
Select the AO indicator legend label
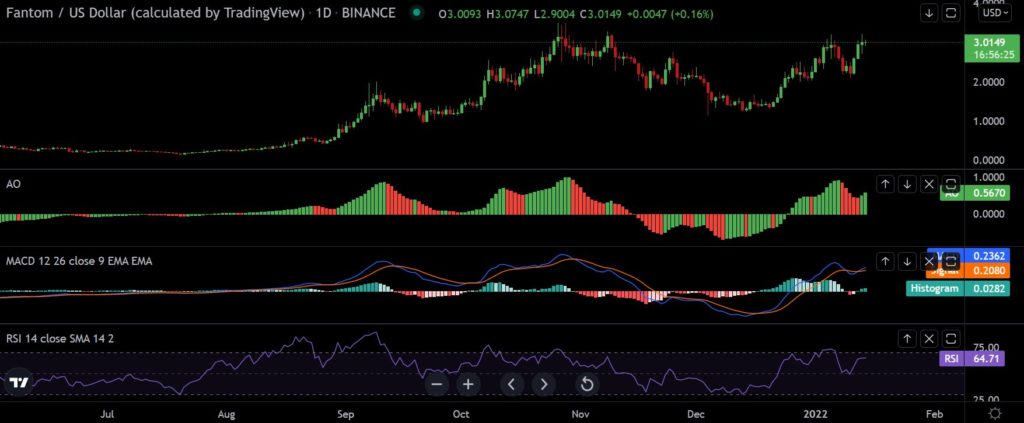[x=13, y=184]
